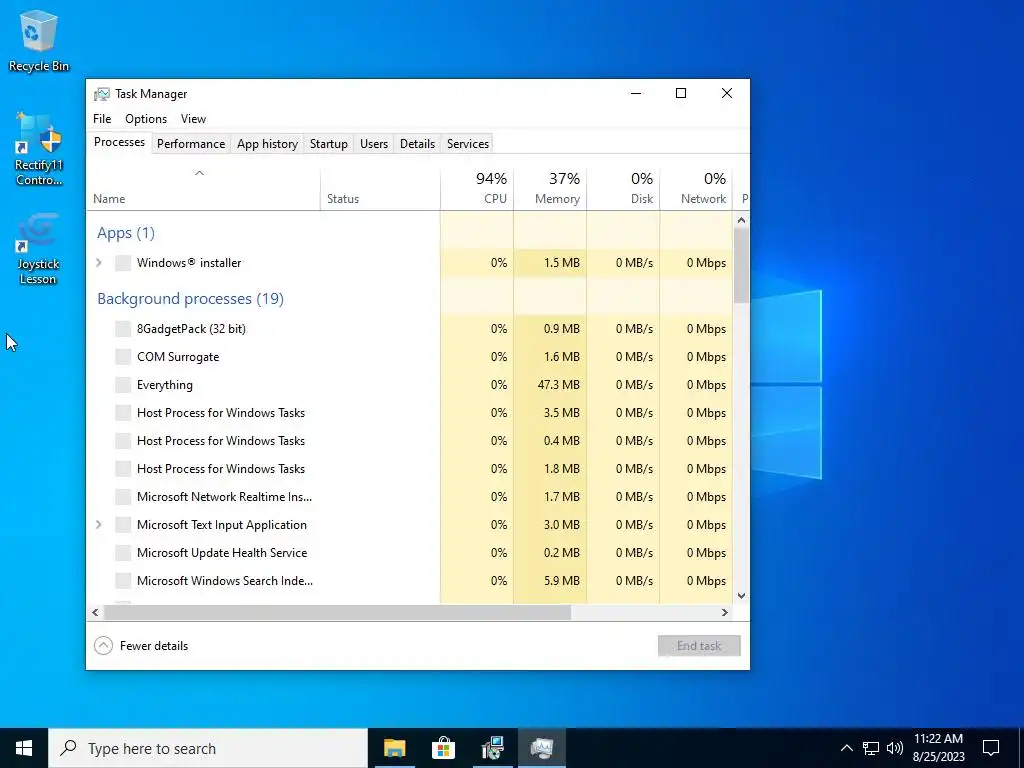Viewport: 1024px width, 768px height.
Task: Click the taskbar search box
Action: point(208,748)
